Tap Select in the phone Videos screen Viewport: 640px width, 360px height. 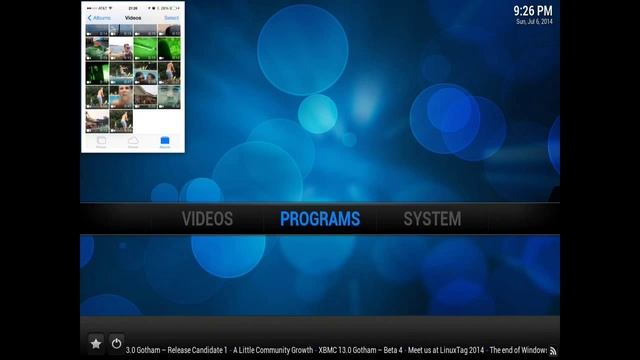point(171,18)
